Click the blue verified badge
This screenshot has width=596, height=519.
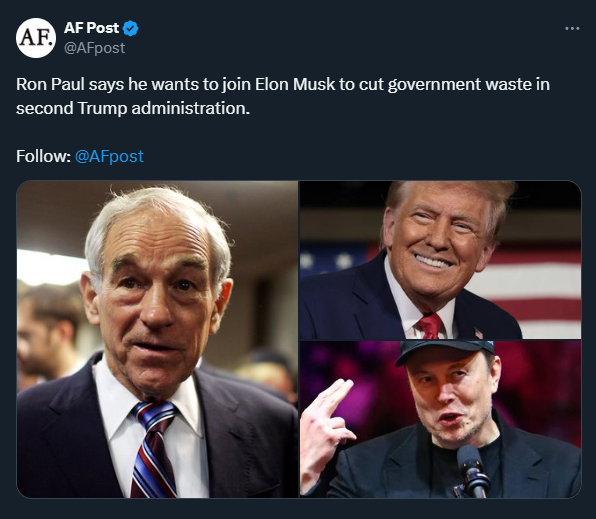(x=130, y=29)
